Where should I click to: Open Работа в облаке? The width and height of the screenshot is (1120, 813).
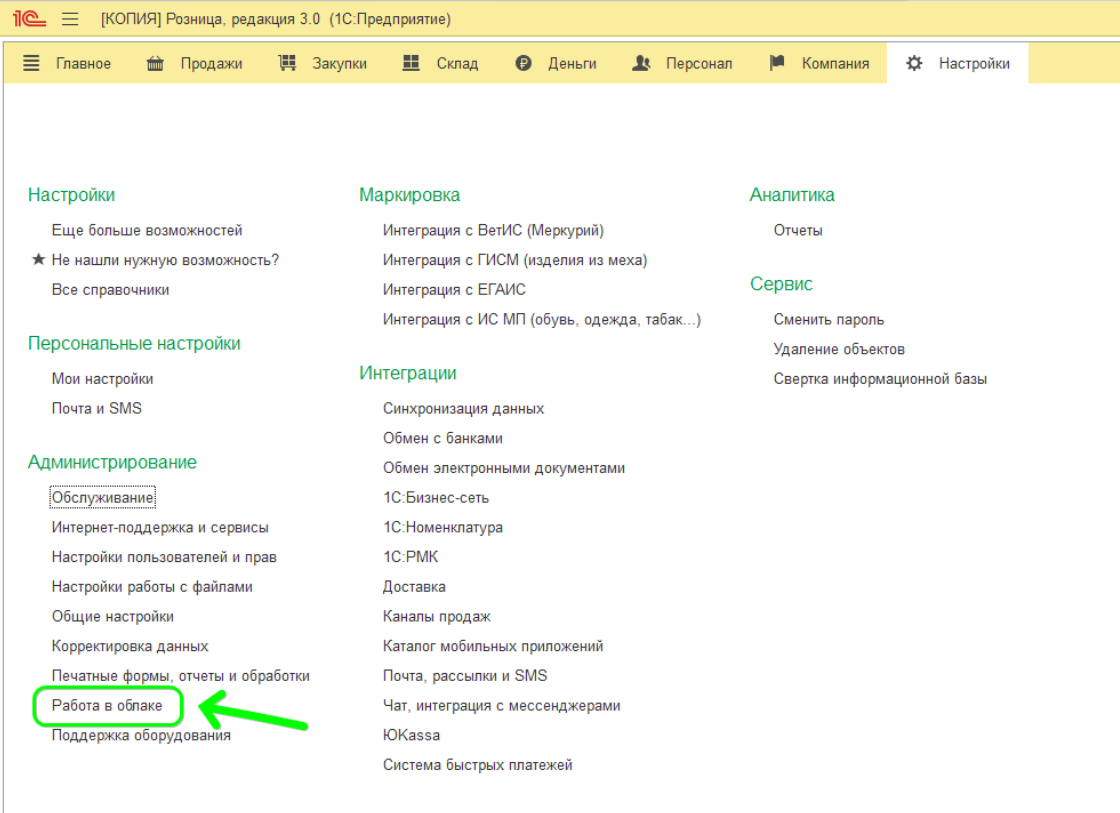(107, 706)
